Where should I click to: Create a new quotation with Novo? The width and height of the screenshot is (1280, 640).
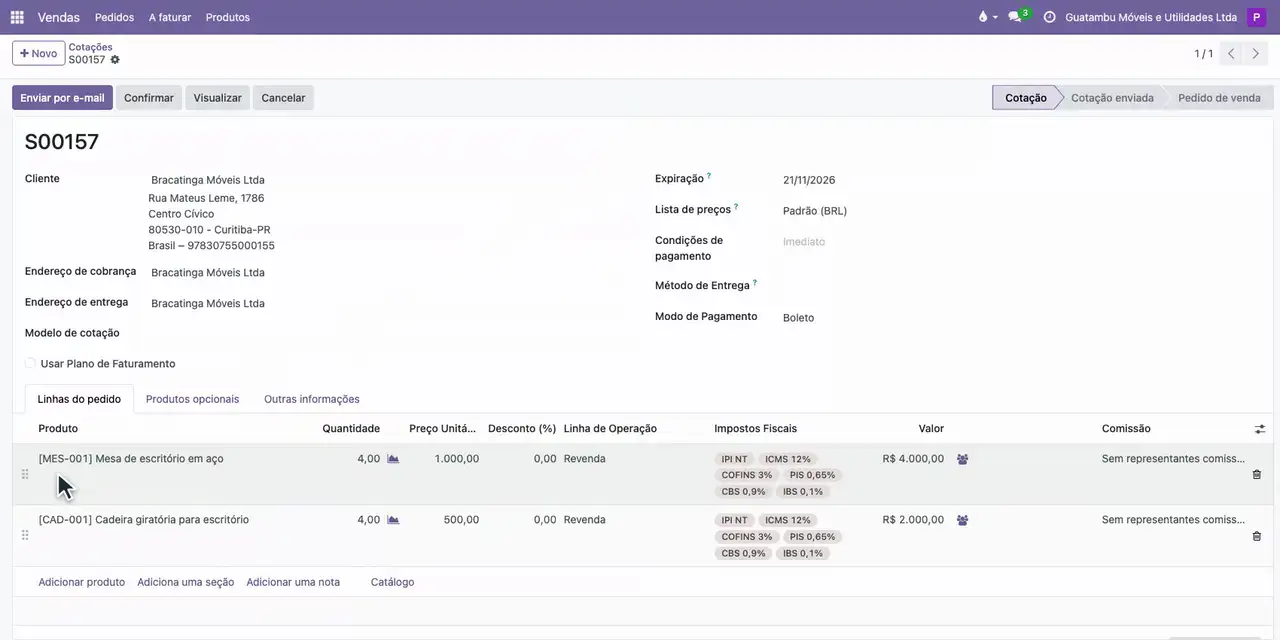[x=38, y=54]
